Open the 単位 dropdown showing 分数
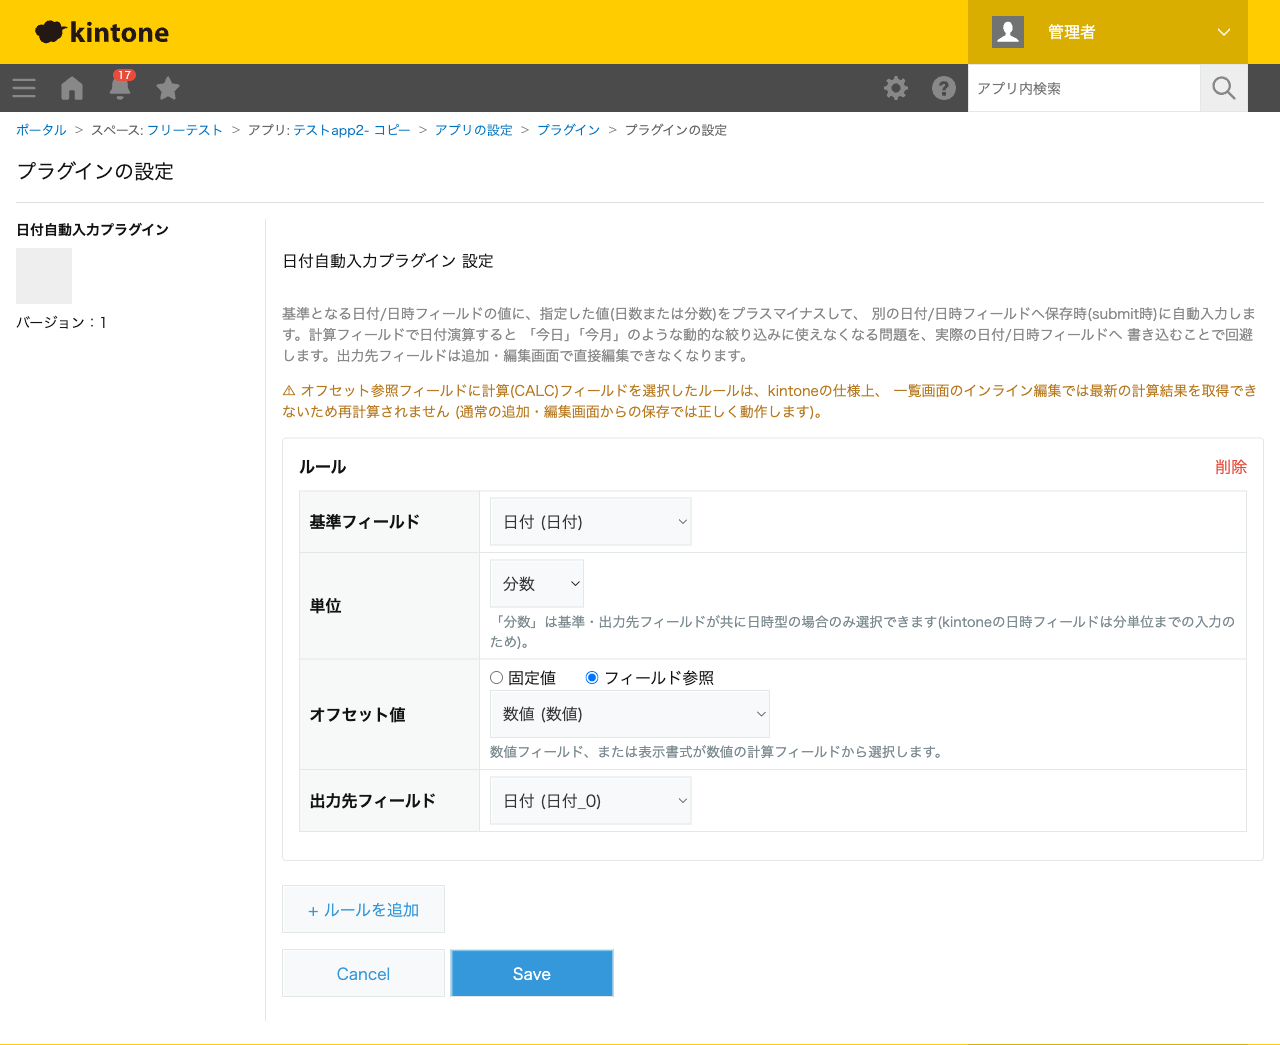This screenshot has height=1045, width=1280. [x=537, y=584]
